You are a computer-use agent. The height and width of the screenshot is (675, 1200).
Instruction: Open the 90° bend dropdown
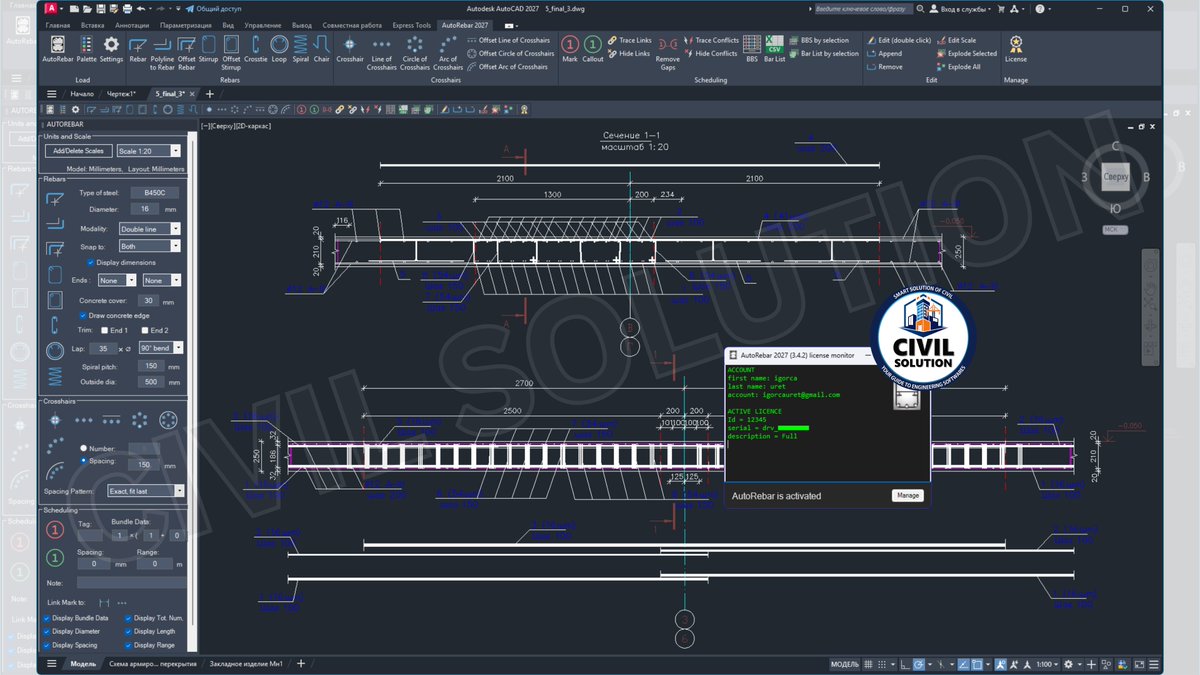[160, 348]
